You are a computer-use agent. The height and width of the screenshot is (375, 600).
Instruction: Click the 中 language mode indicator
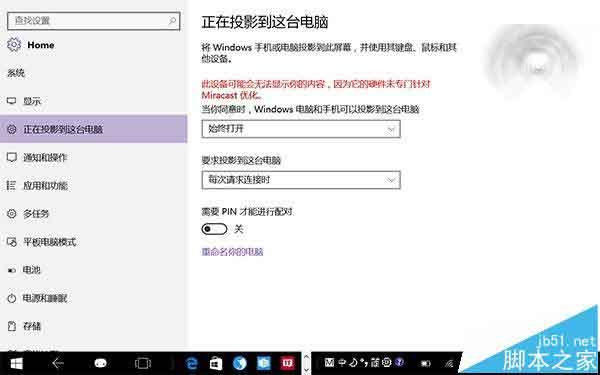coord(342,362)
